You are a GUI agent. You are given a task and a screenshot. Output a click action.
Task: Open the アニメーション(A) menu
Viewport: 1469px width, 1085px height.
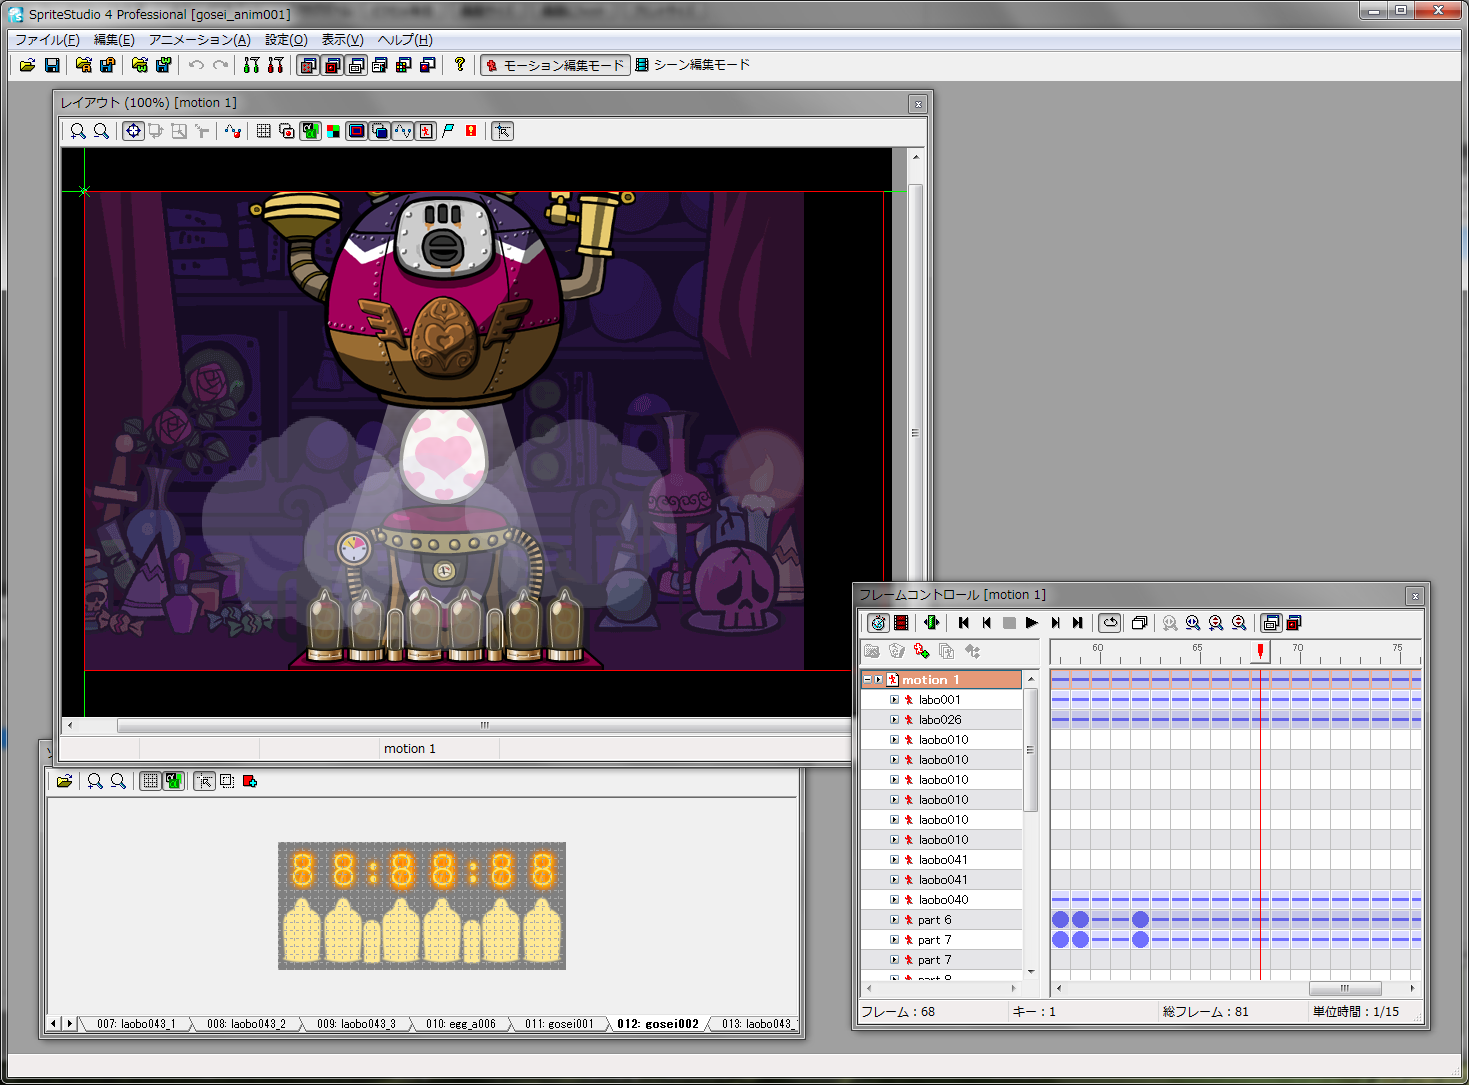tap(200, 40)
